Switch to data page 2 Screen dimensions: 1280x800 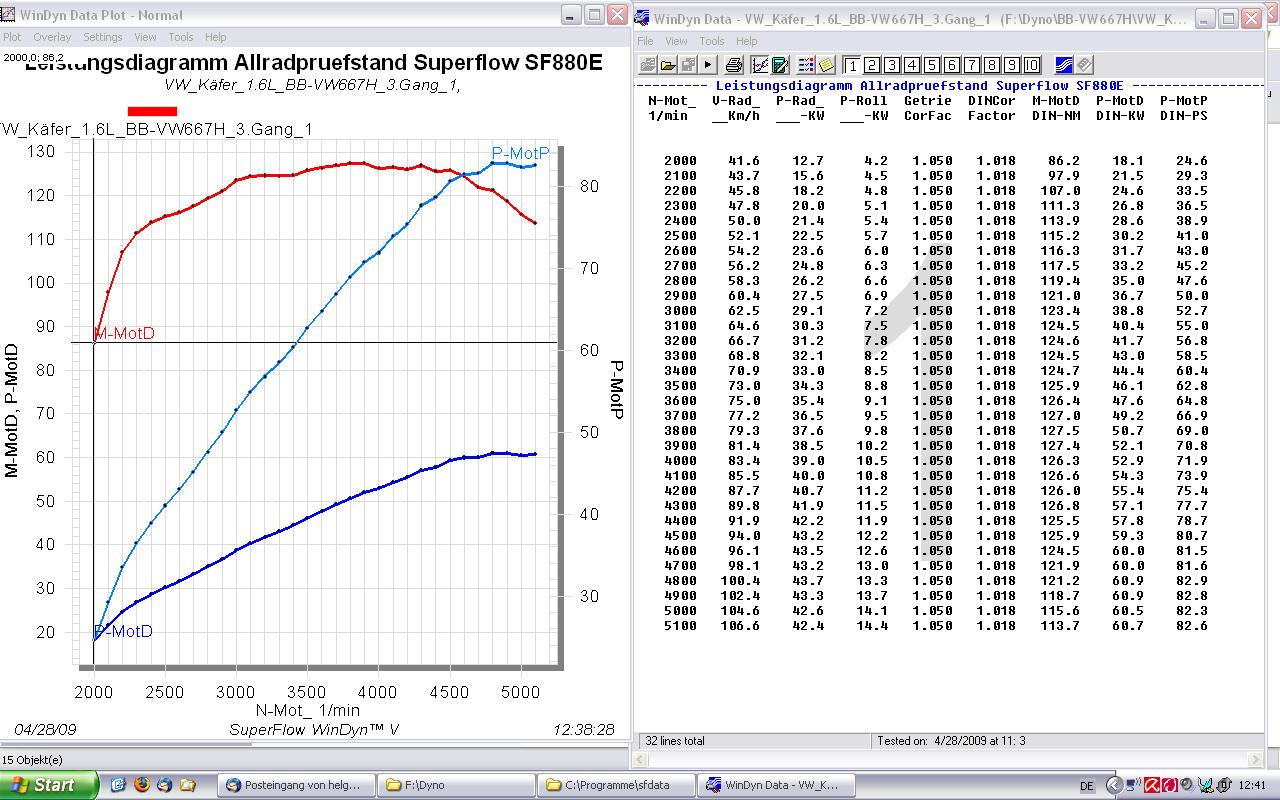[x=872, y=65]
